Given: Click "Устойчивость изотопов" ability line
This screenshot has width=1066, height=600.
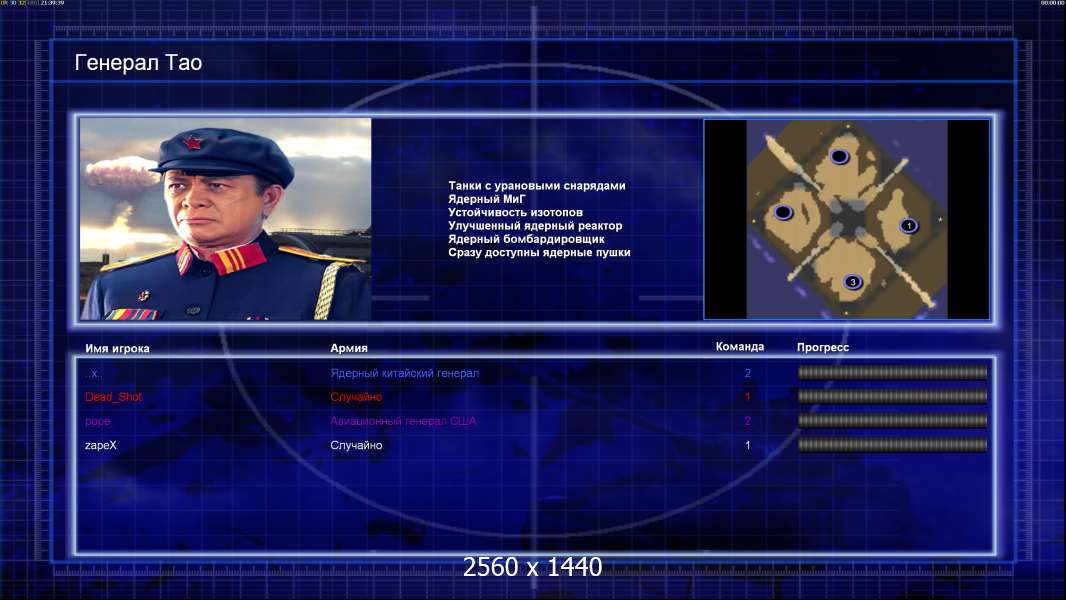Looking at the screenshot, I should pos(515,212).
